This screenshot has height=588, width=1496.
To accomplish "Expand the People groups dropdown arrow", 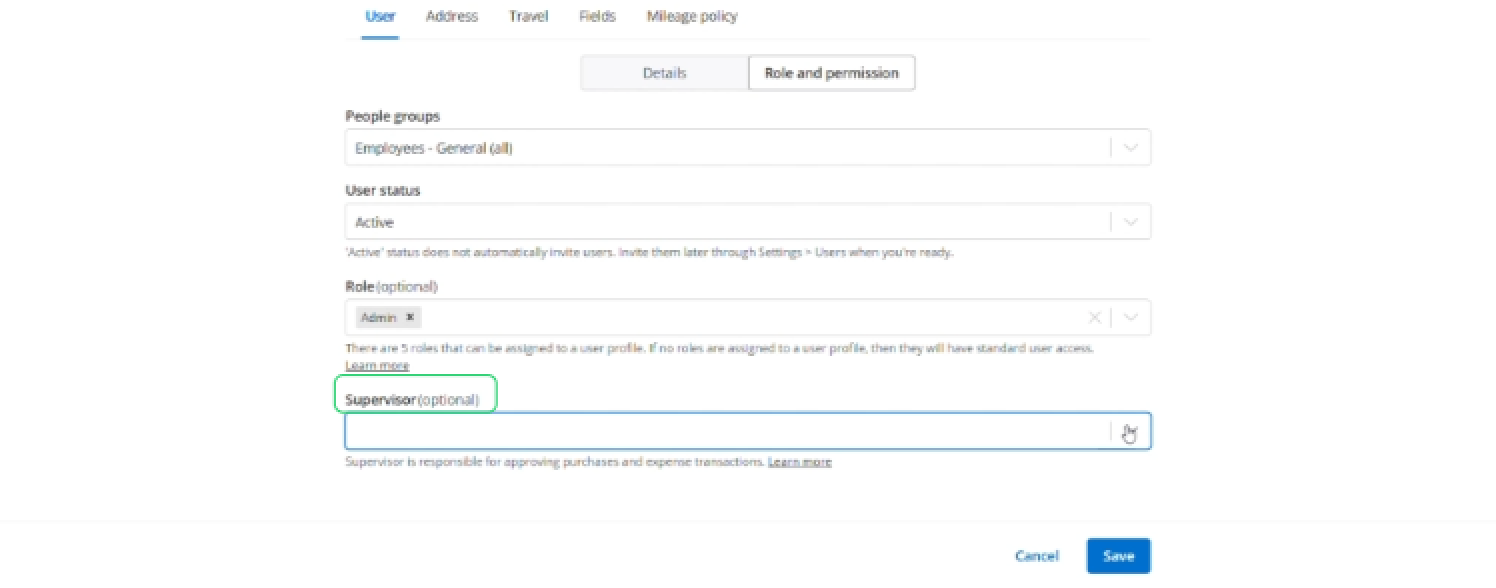I will tap(1131, 148).
